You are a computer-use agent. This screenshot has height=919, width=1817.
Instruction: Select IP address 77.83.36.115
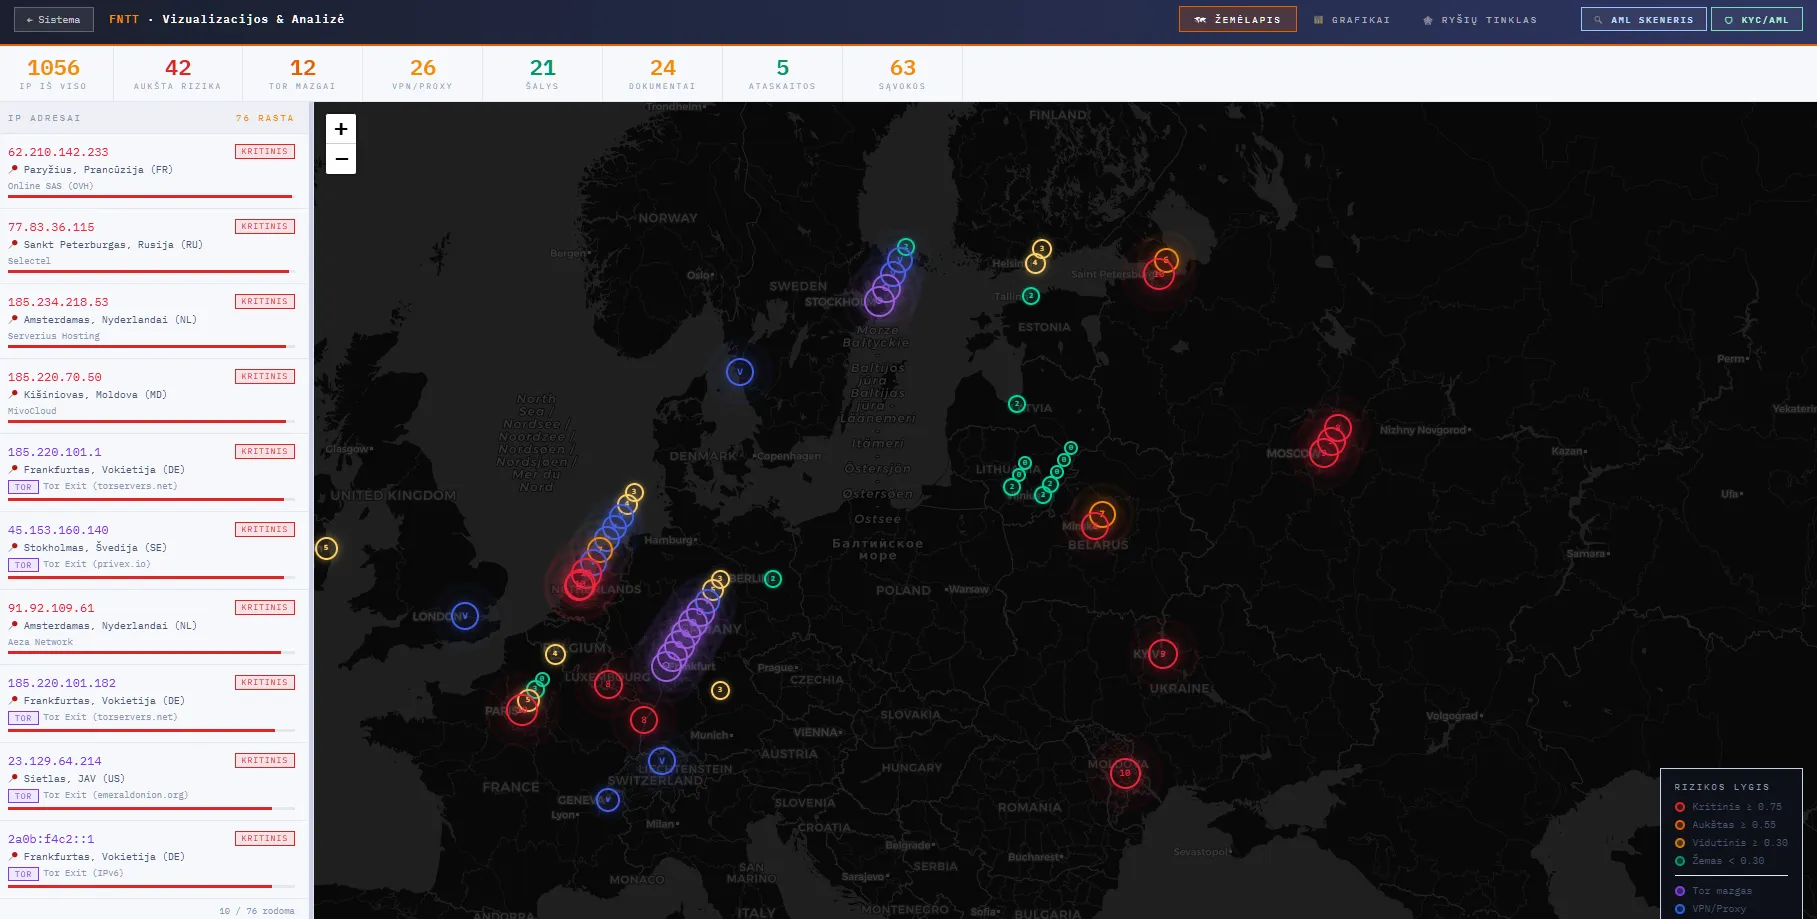point(51,227)
